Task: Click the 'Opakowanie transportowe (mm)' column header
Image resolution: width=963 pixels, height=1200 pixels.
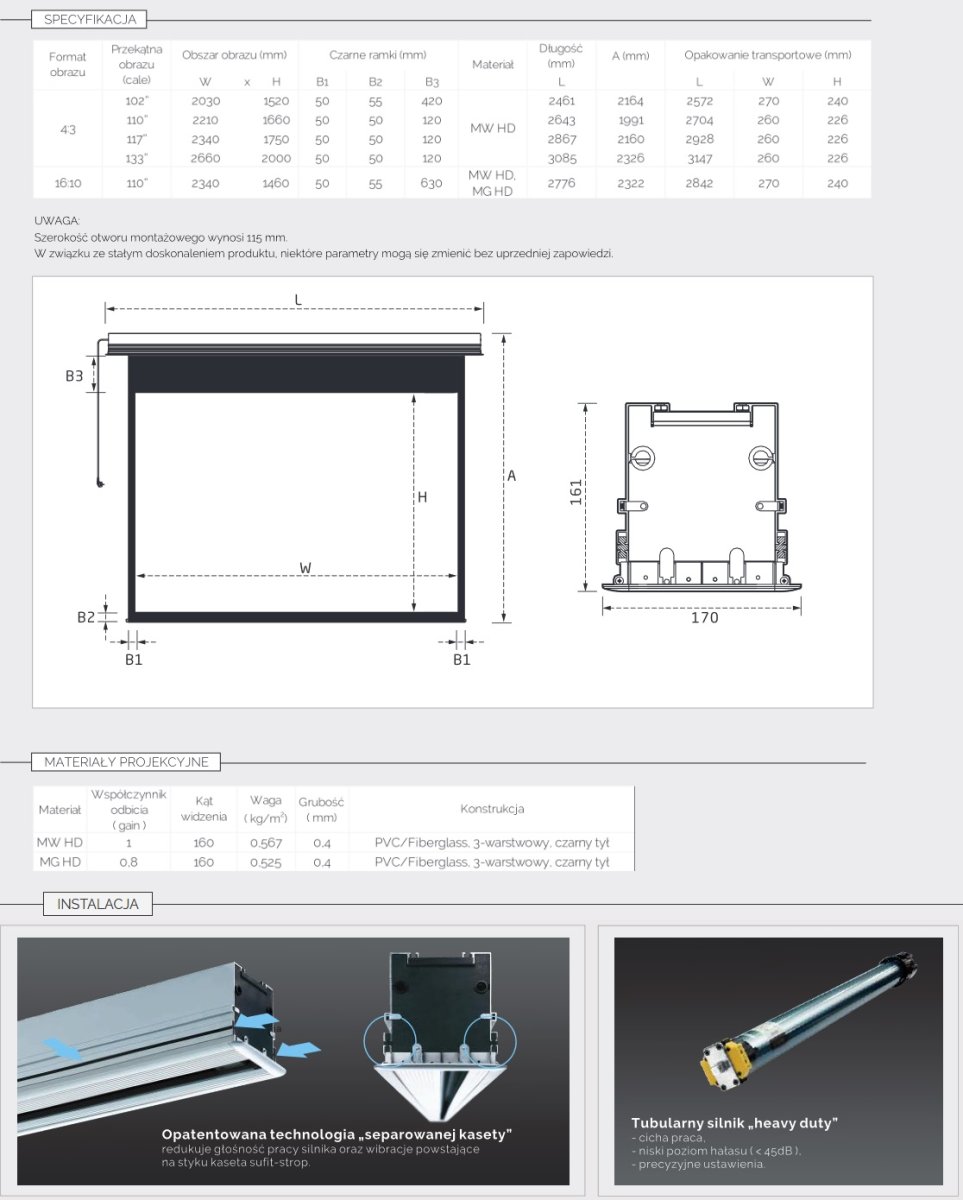Action: [767, 55]
